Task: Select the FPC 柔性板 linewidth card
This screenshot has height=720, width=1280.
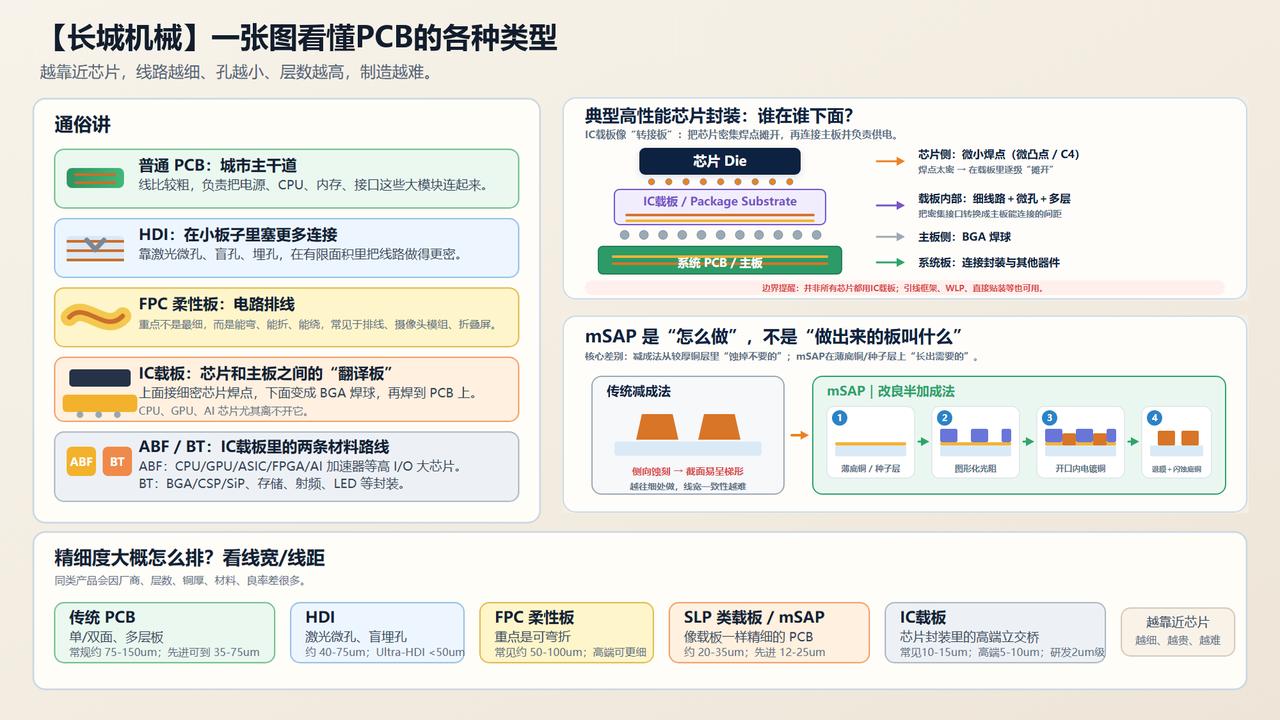Action: 566,632
